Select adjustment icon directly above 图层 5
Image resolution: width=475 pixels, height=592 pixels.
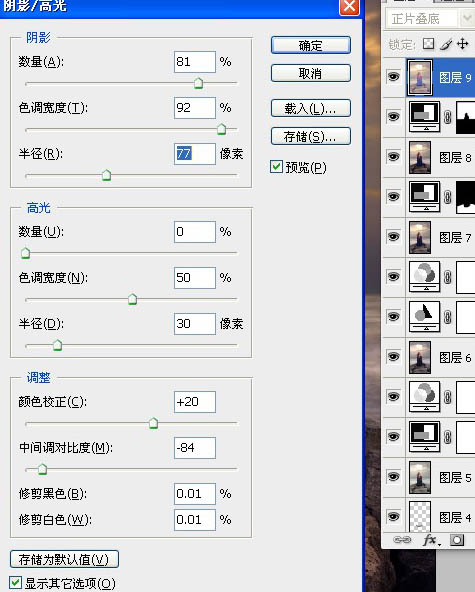[425, 436]
